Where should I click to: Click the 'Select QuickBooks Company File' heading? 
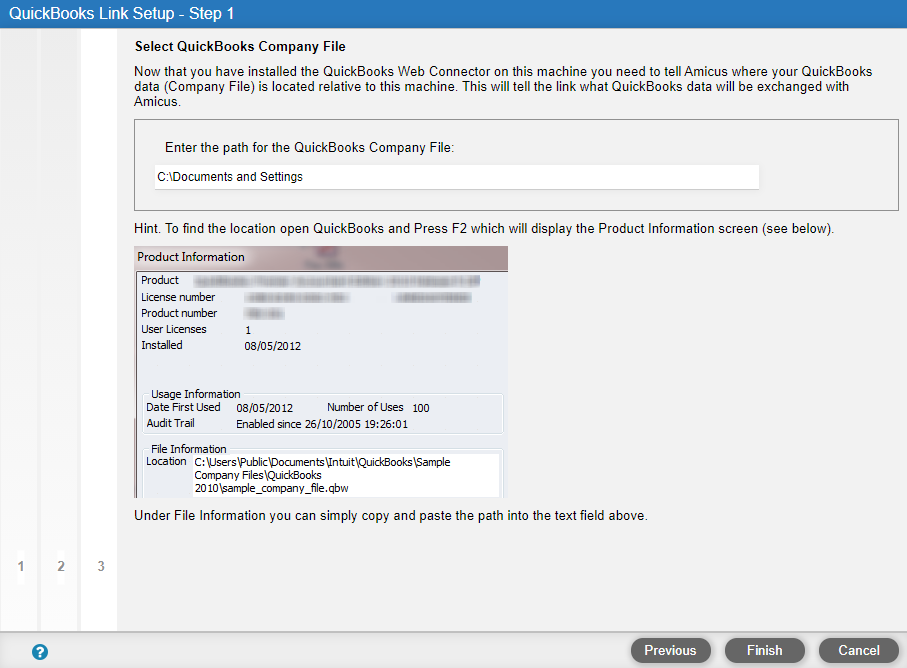tap(240, 46)
